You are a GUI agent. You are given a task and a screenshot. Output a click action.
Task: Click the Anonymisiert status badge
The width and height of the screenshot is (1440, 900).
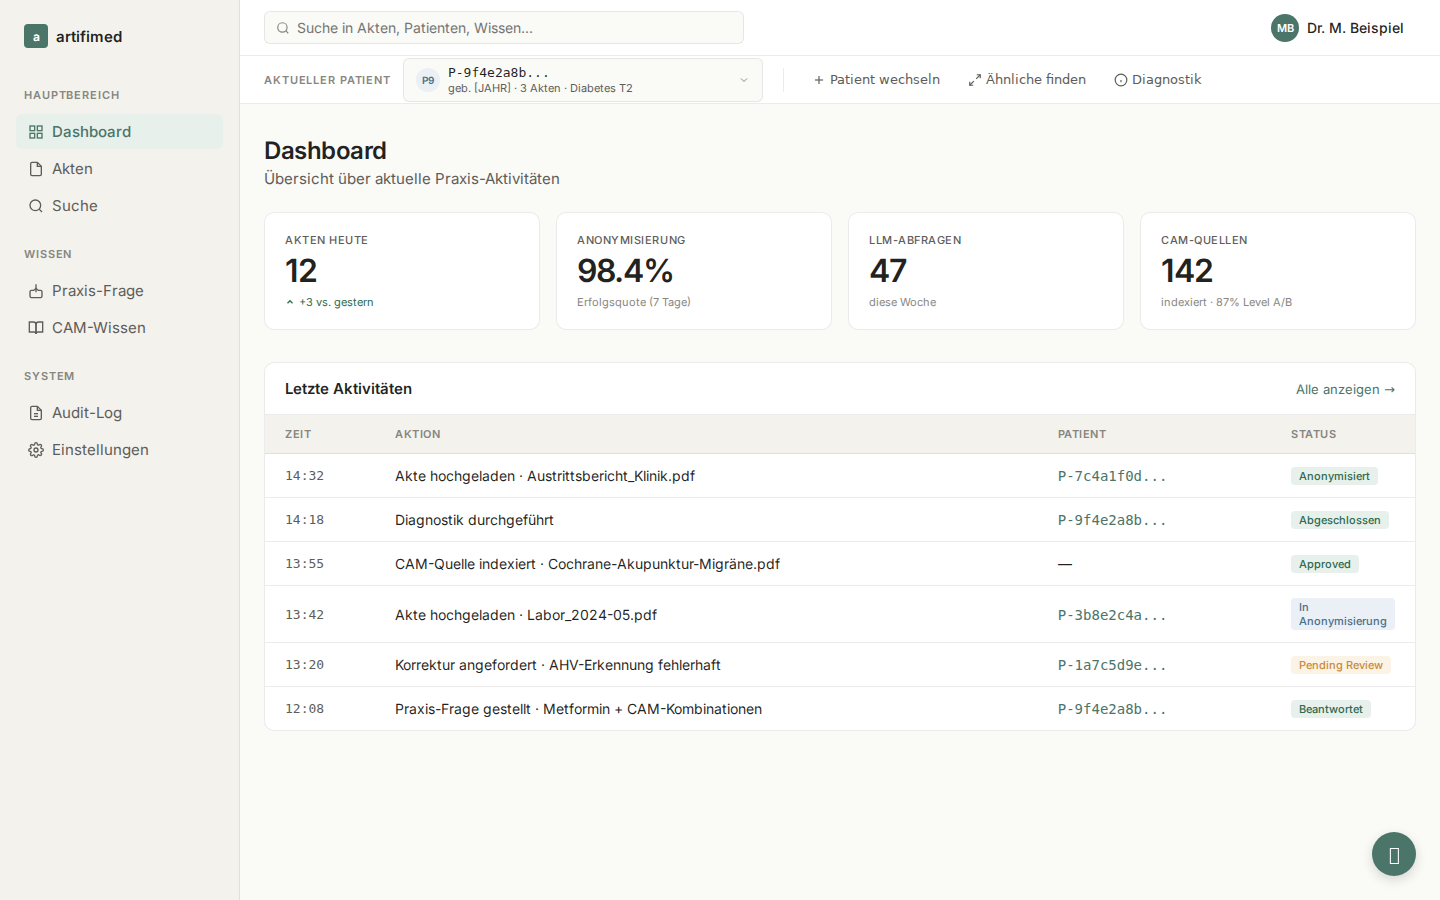click(x=1334, y=476)
